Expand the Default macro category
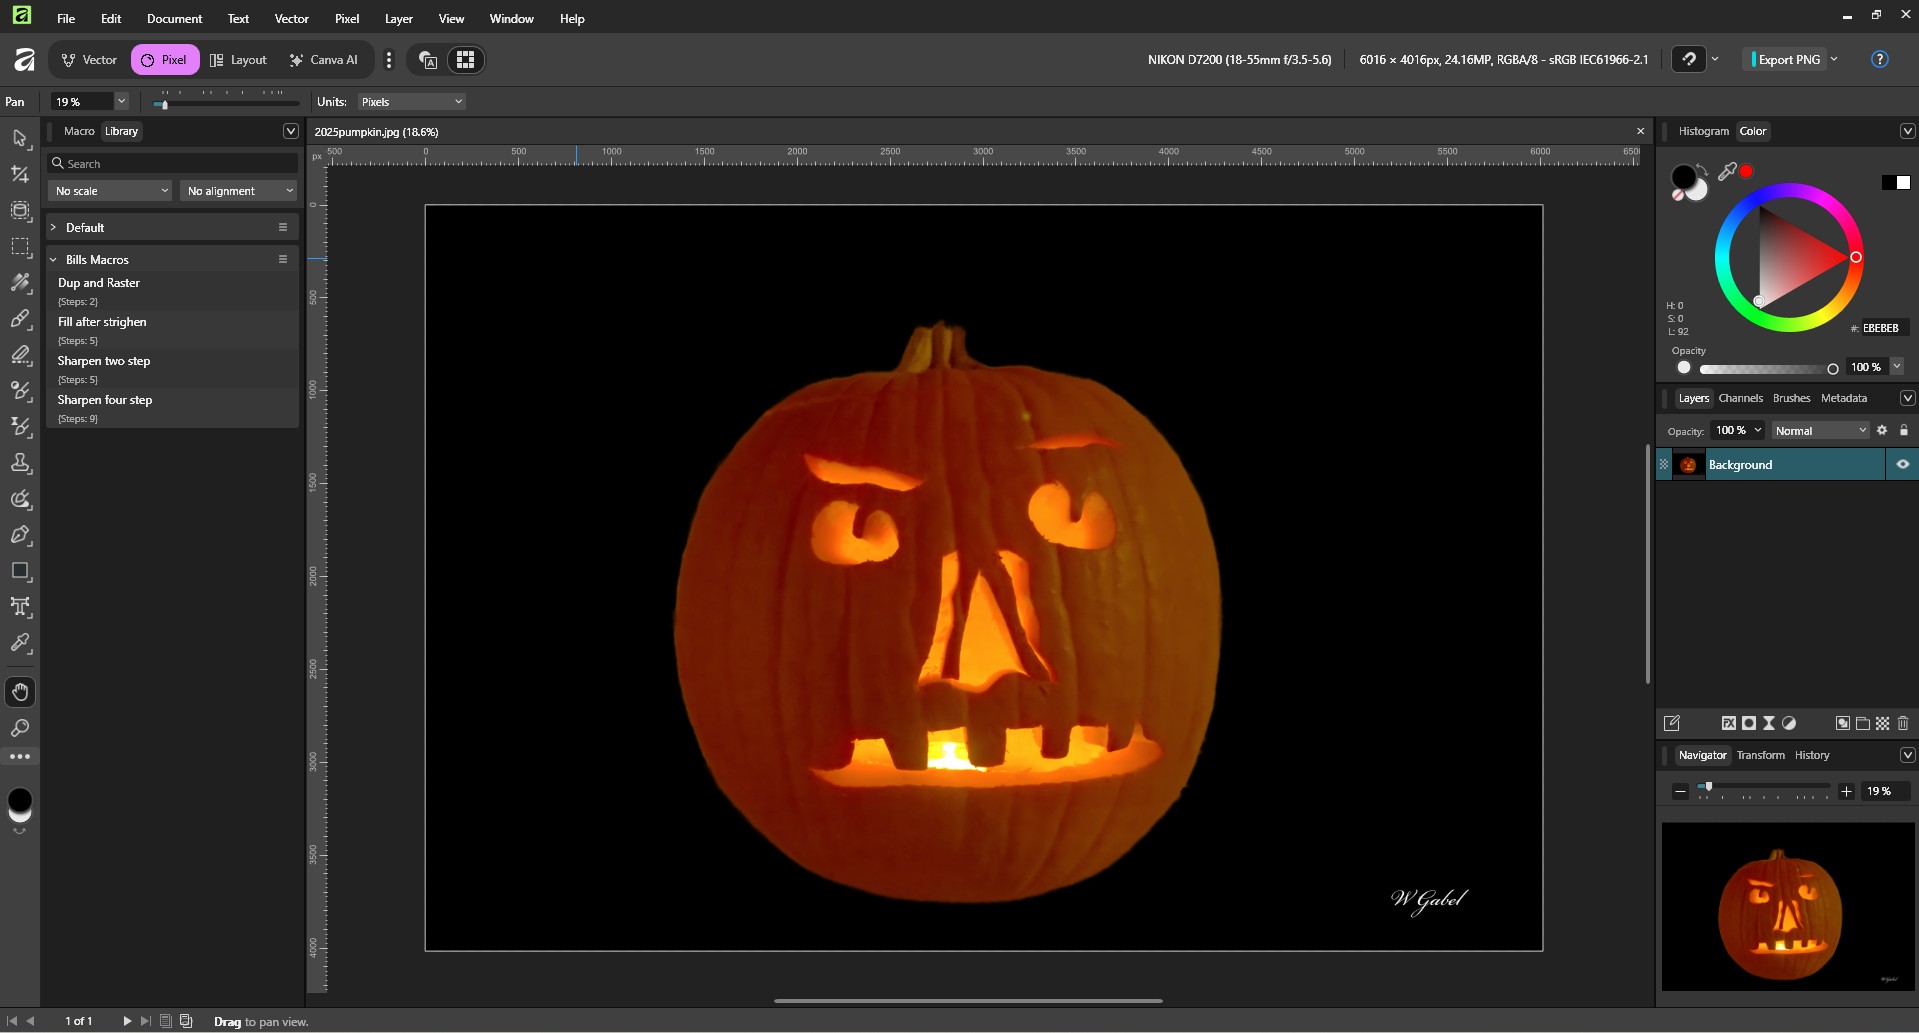 pyautogui.click(x=54, y=228)
